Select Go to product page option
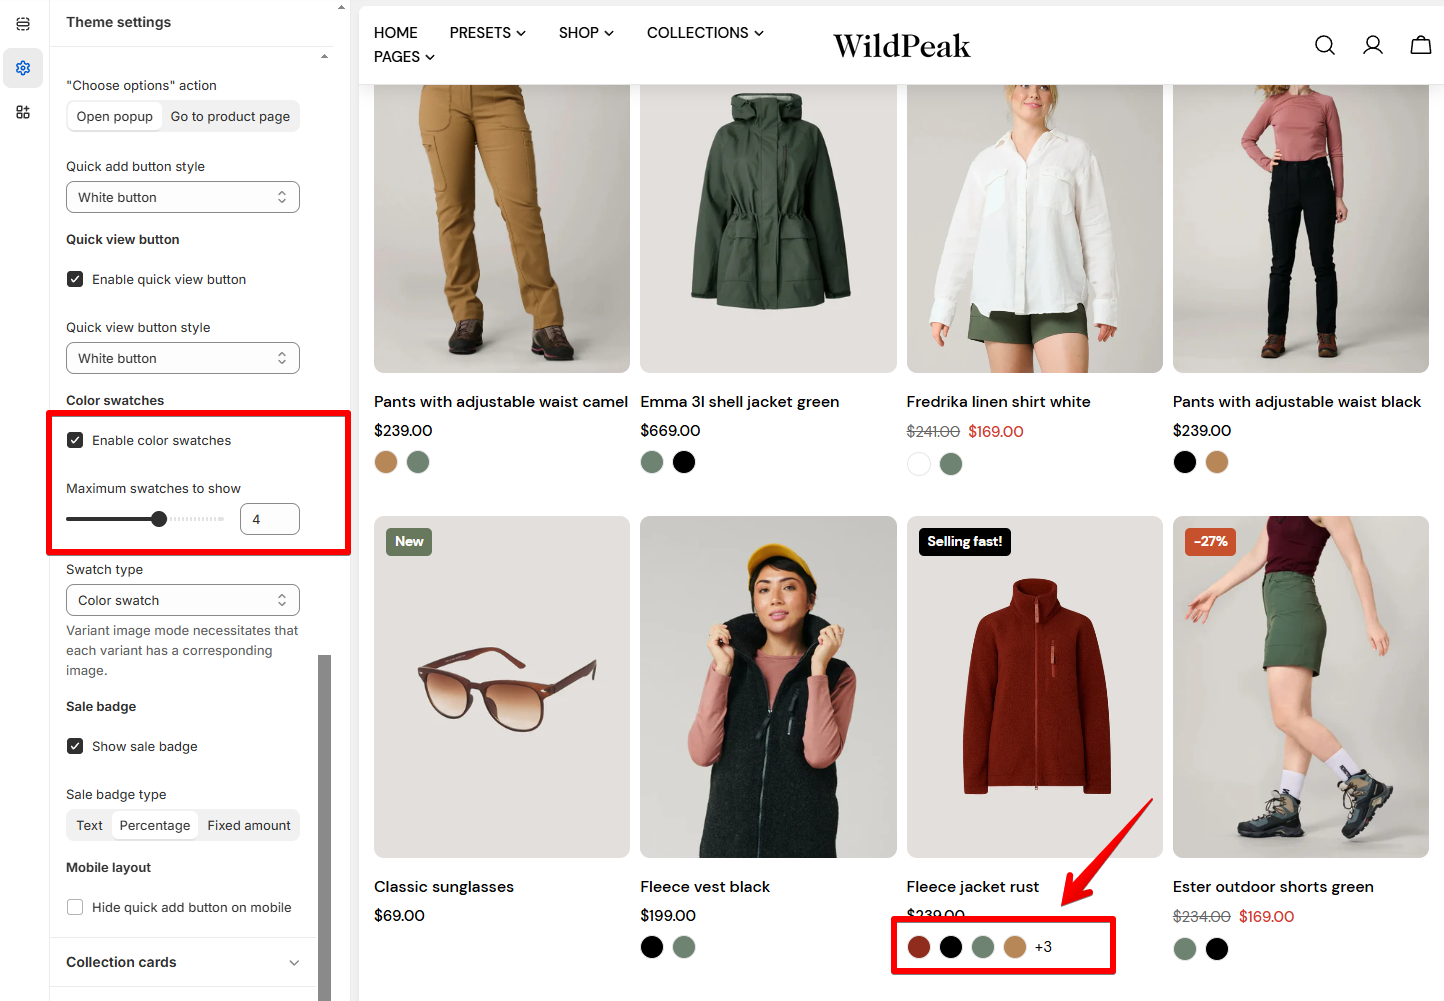1444x1001 pixels. (230, 116)
